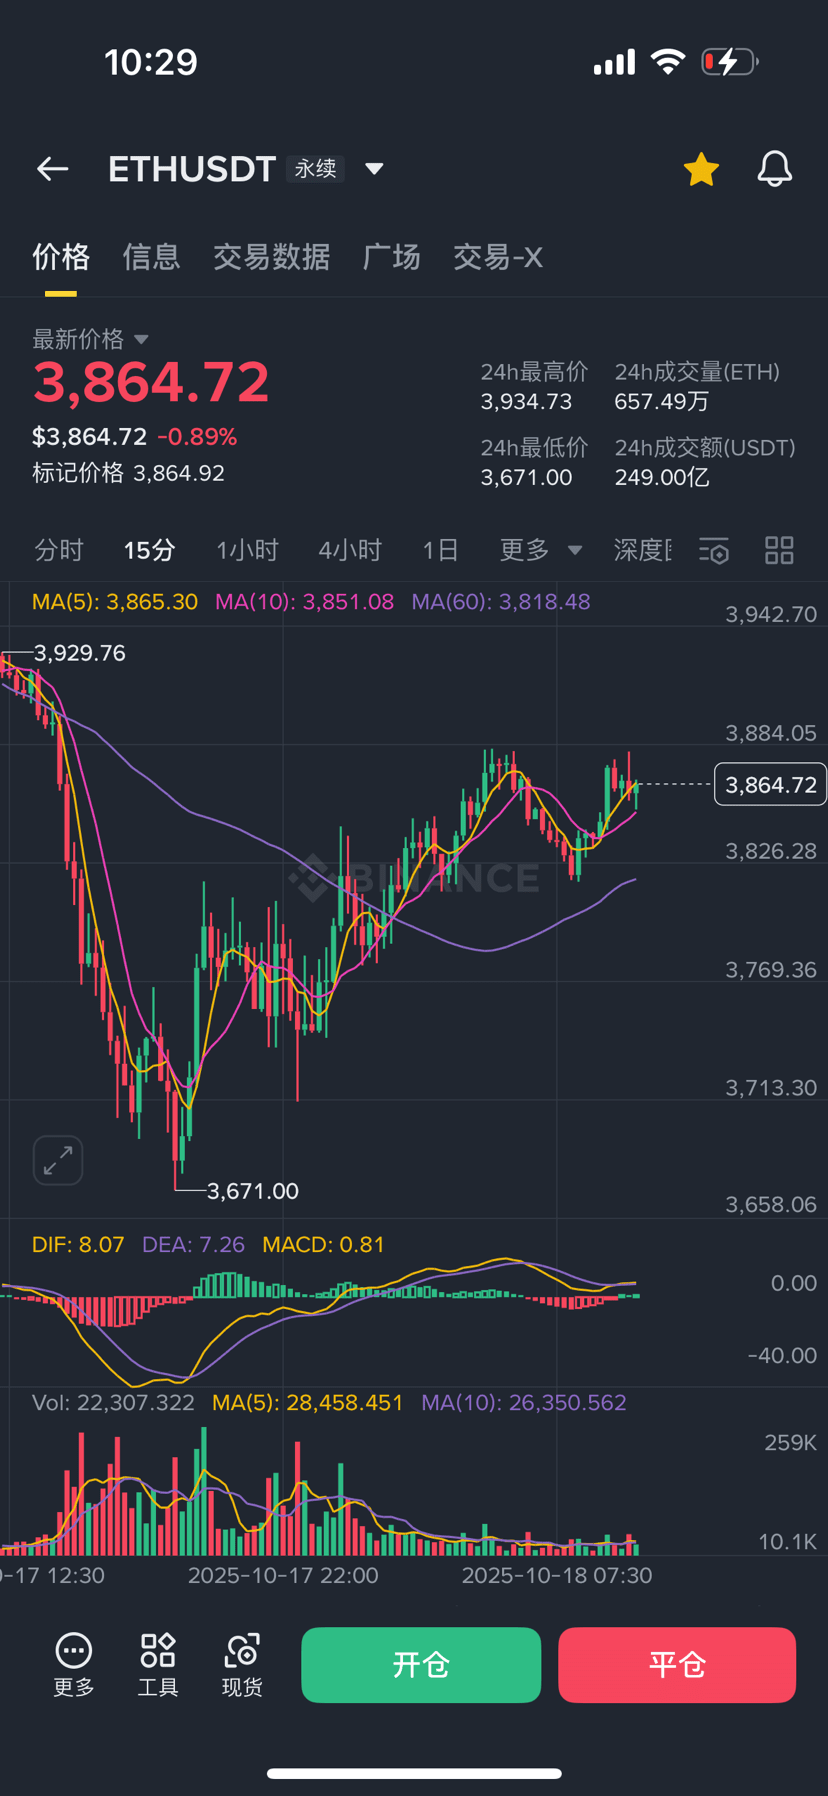Open the 交易-X tab
Image resolution: width=828 pixels, height=1796 pixels.
point(497,257)
